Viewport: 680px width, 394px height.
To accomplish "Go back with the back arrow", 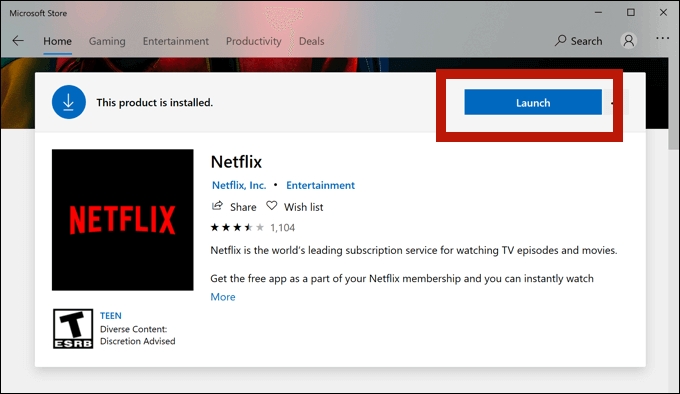I will pos(18,41).
